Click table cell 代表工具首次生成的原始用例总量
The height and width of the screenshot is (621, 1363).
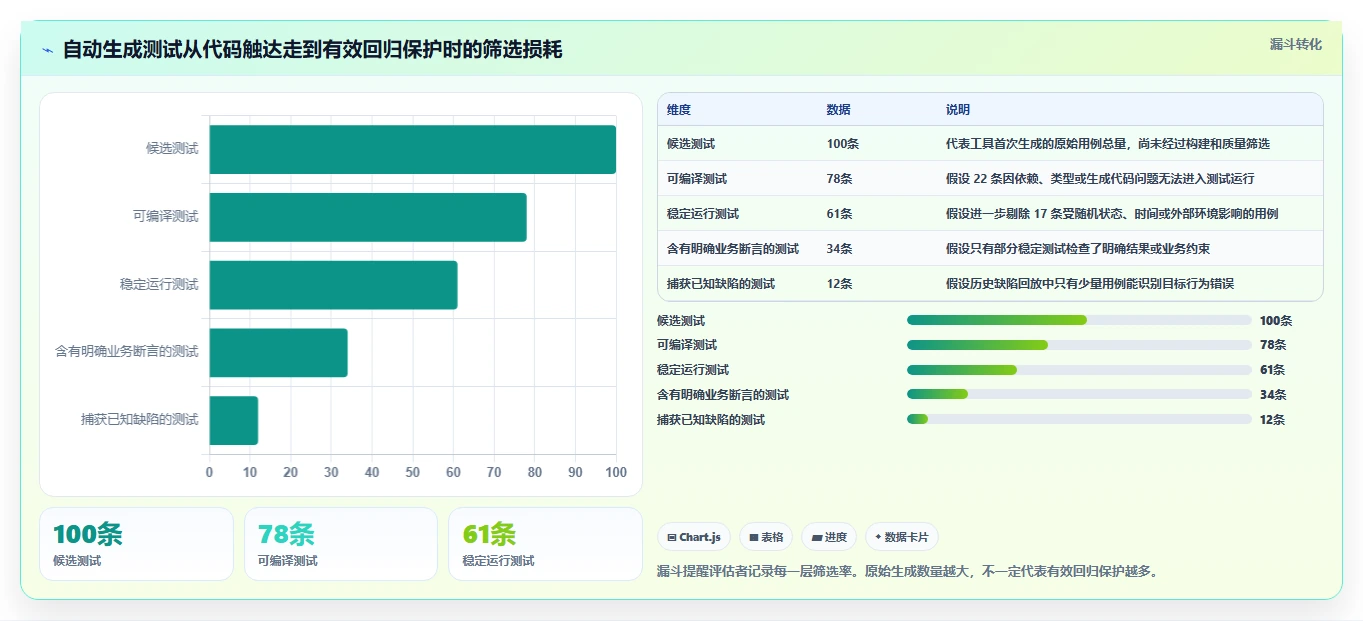click(1108, 144)
